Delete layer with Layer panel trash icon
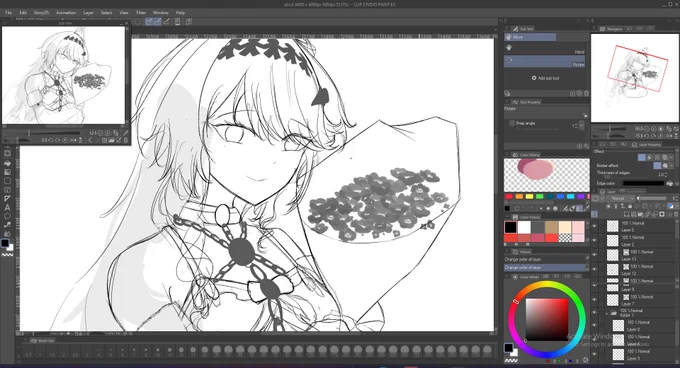The image size is (680, 368). coord(676,215)
